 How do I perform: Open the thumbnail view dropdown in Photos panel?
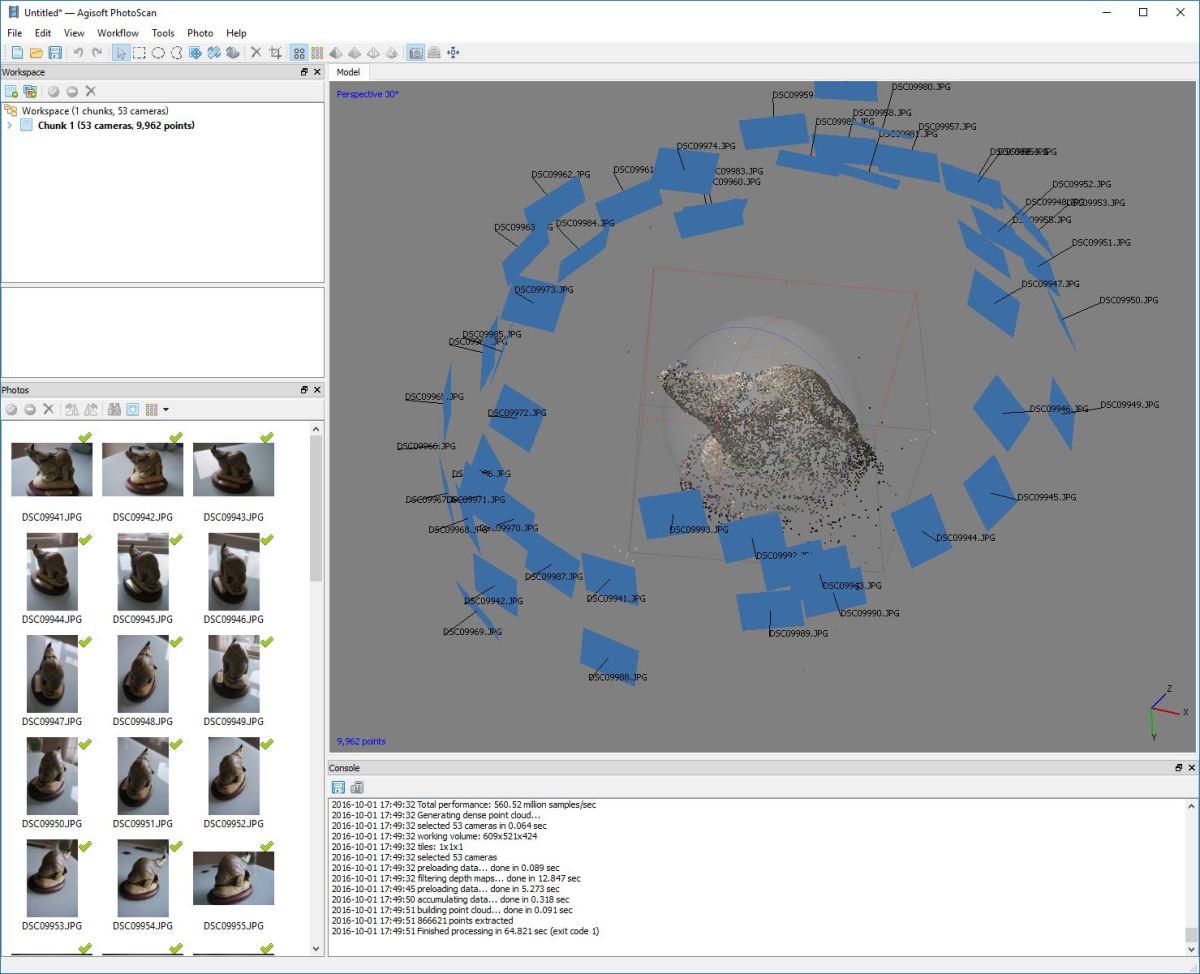[166, 408]
